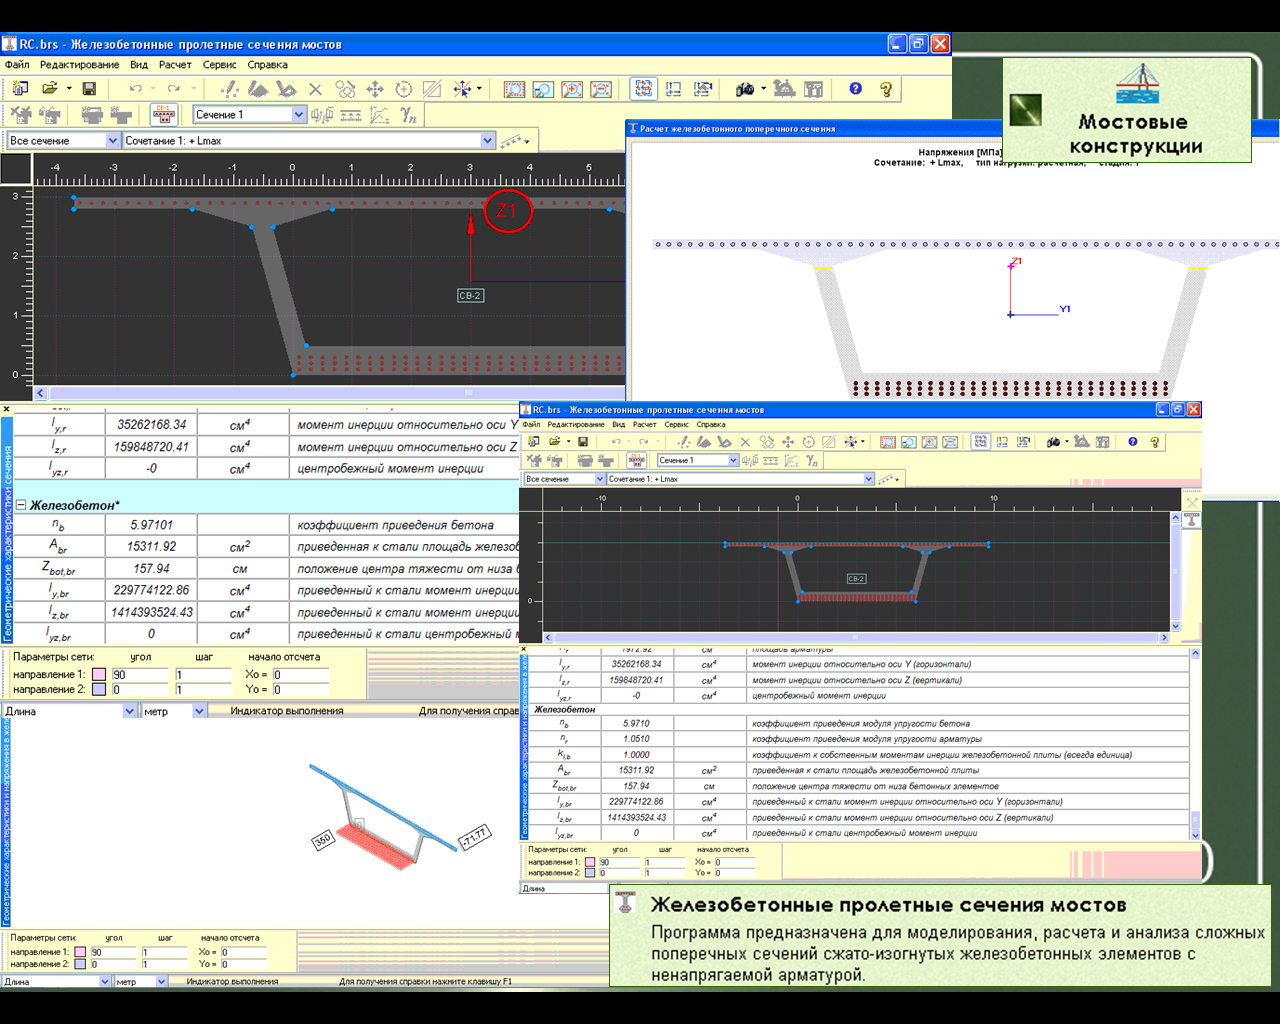Open the Расчет menu in the large top window
Viewport: 1280px width, 1024px height.
click(175, 65)
